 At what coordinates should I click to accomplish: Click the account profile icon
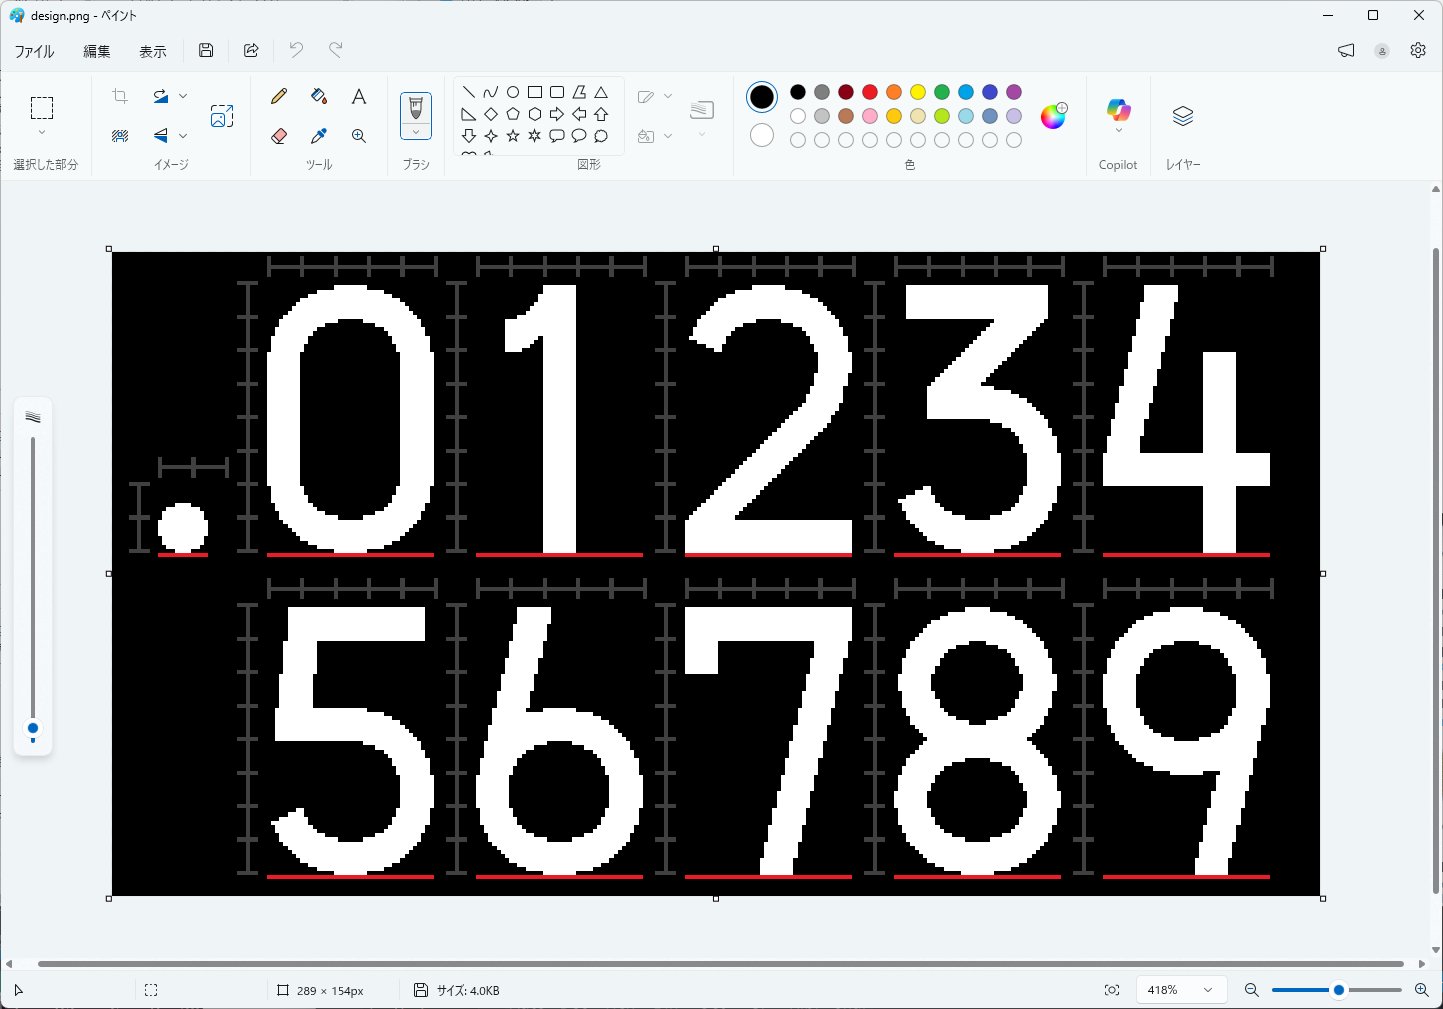pyautogui.click(x=1382, y=51)
